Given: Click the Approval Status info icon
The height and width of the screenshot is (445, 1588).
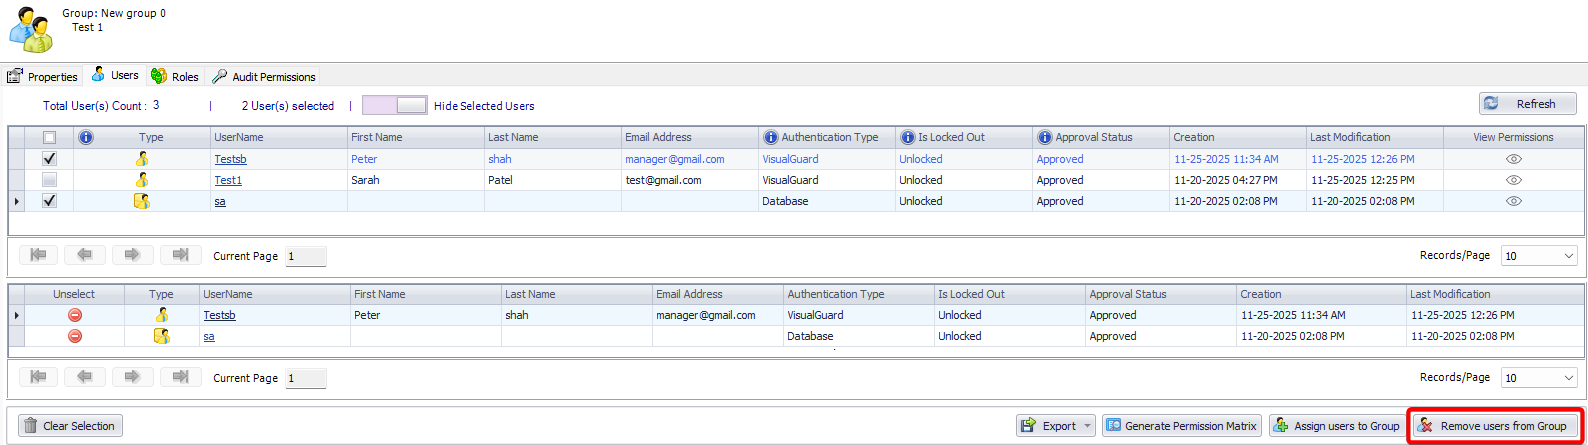Looking at the screenshot, I should 1044,137.
